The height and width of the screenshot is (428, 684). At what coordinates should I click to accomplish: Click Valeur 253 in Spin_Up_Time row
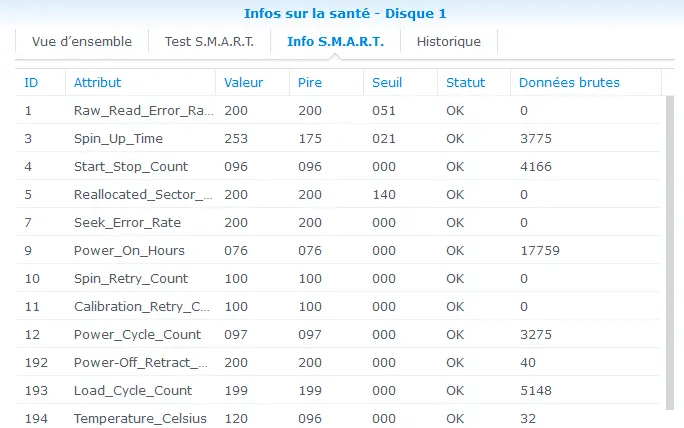[236, 138]
